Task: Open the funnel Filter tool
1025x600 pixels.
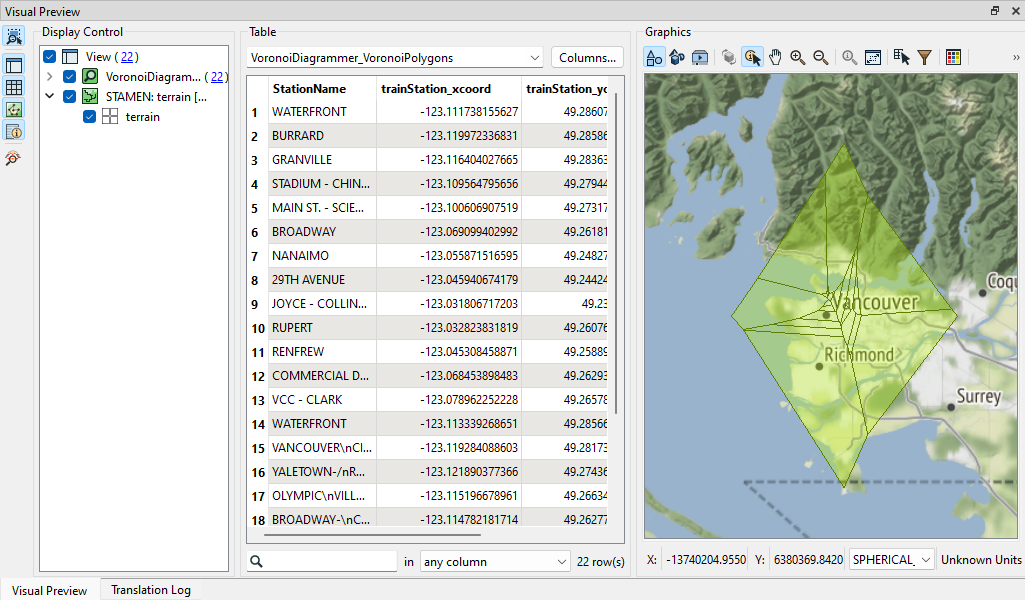Action: click(x=924, y=58)
